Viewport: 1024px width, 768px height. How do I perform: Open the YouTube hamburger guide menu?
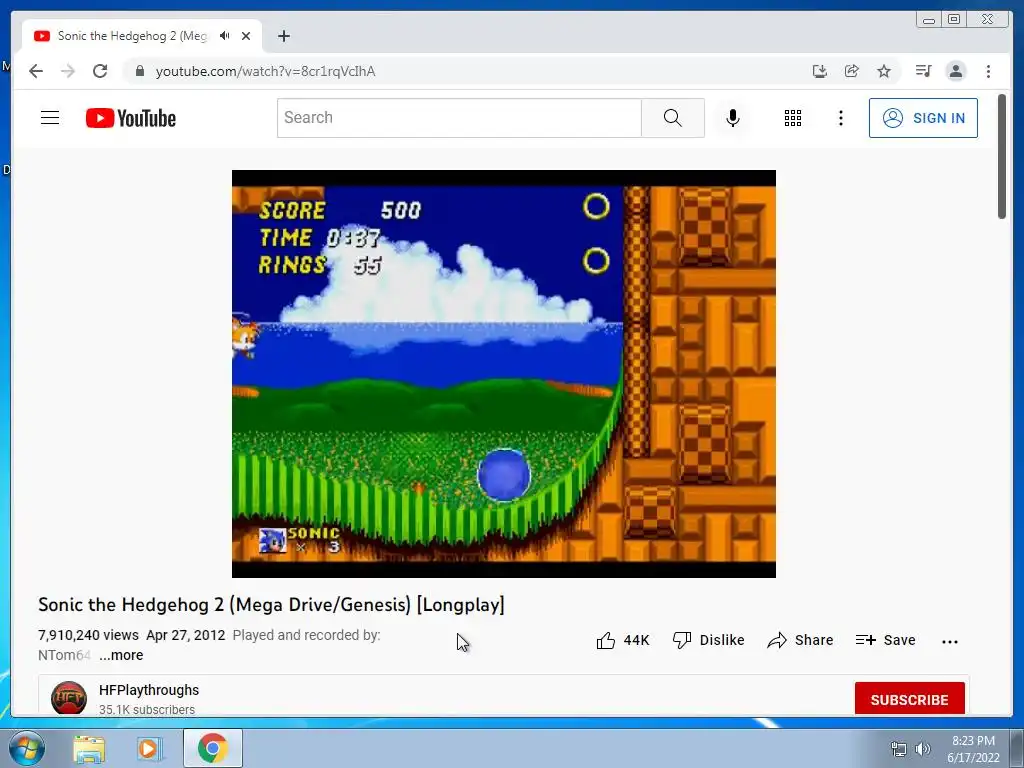click(50, 118)
